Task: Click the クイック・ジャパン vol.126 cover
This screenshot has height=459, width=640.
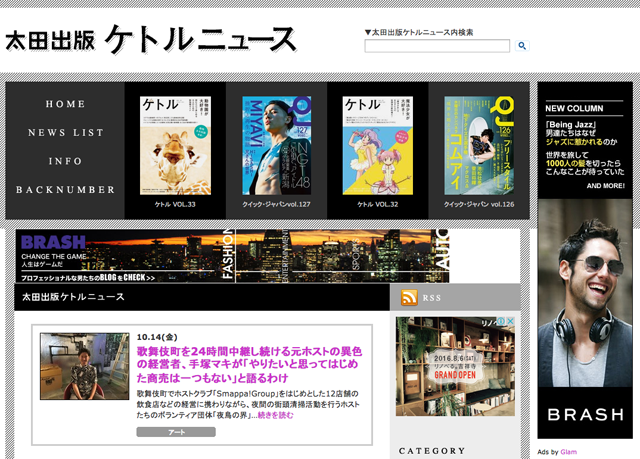Action: coord(479,145)
